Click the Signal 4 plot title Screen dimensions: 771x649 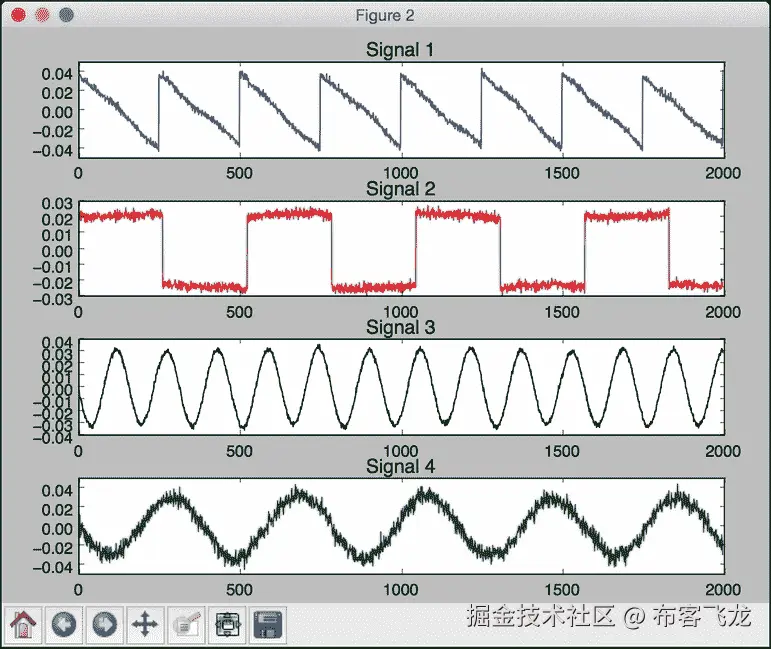click(x=400, y=467)
